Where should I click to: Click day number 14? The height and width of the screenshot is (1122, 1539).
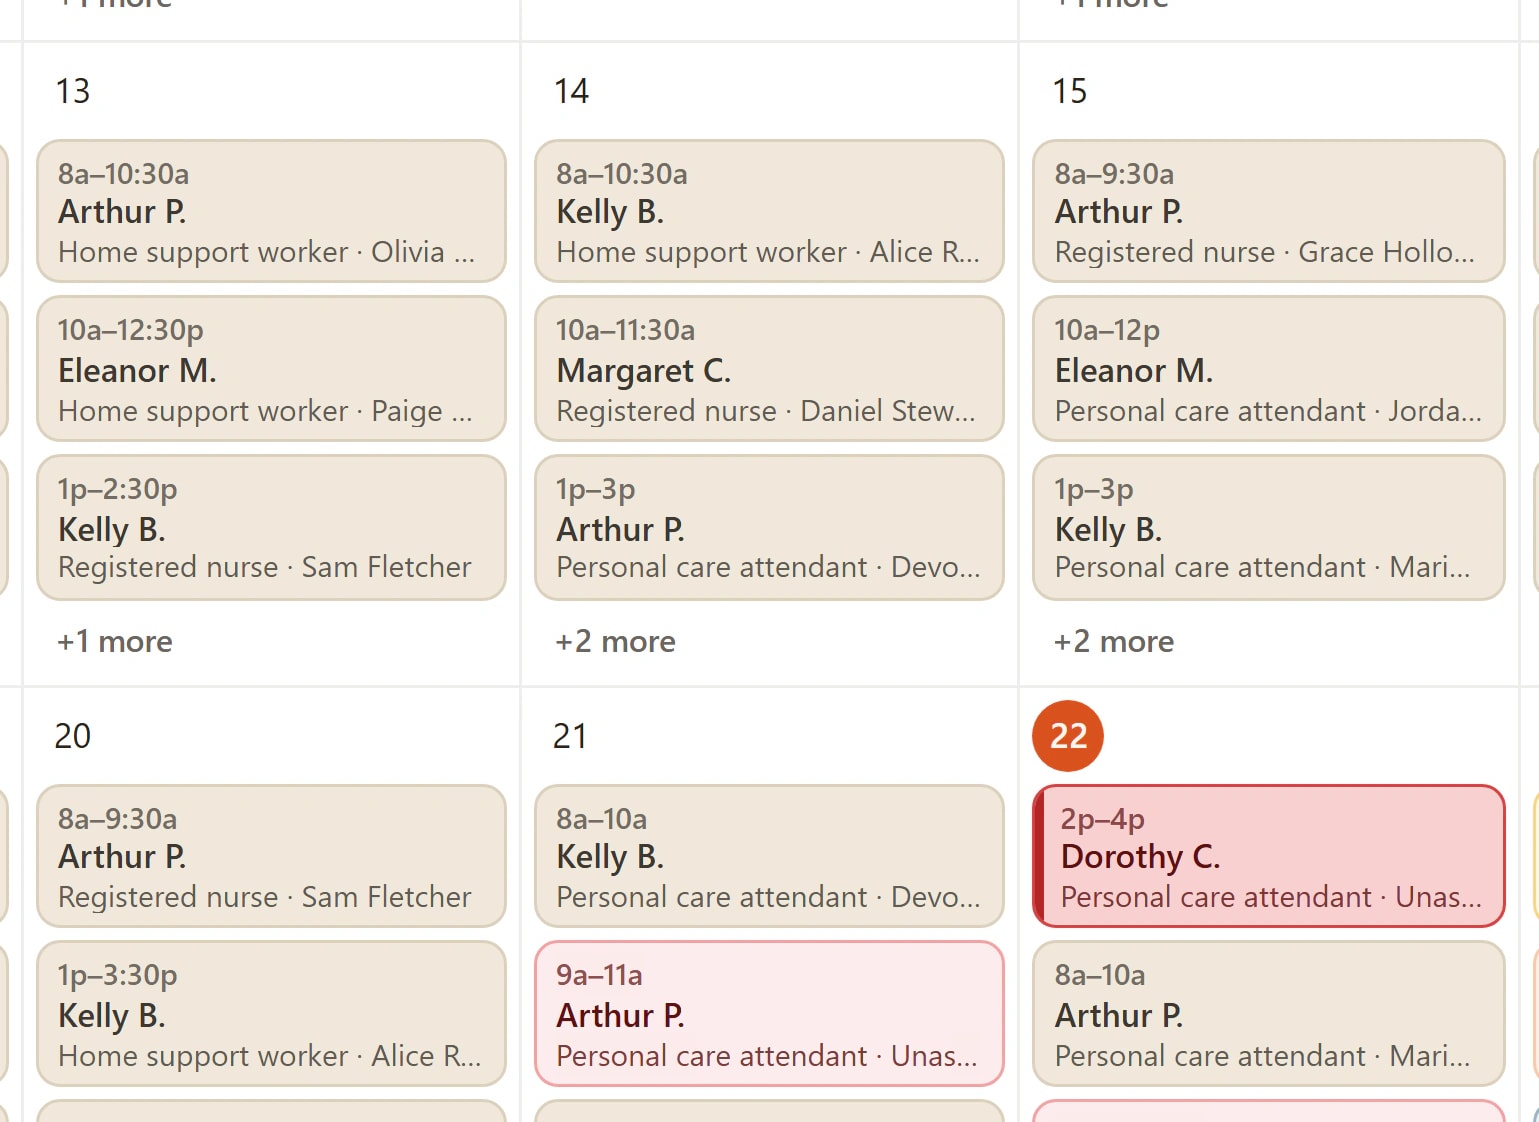[x=571, y=91]
